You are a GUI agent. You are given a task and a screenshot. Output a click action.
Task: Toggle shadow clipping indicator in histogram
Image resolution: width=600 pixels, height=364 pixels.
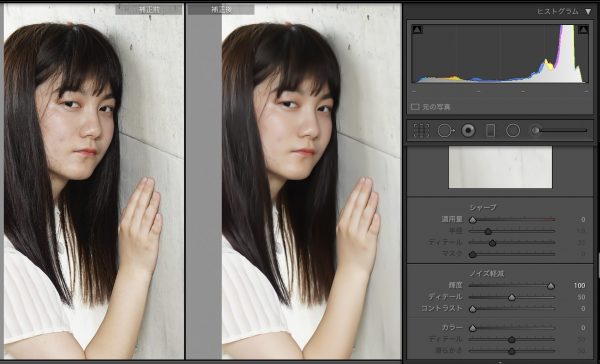click(417, 29)
